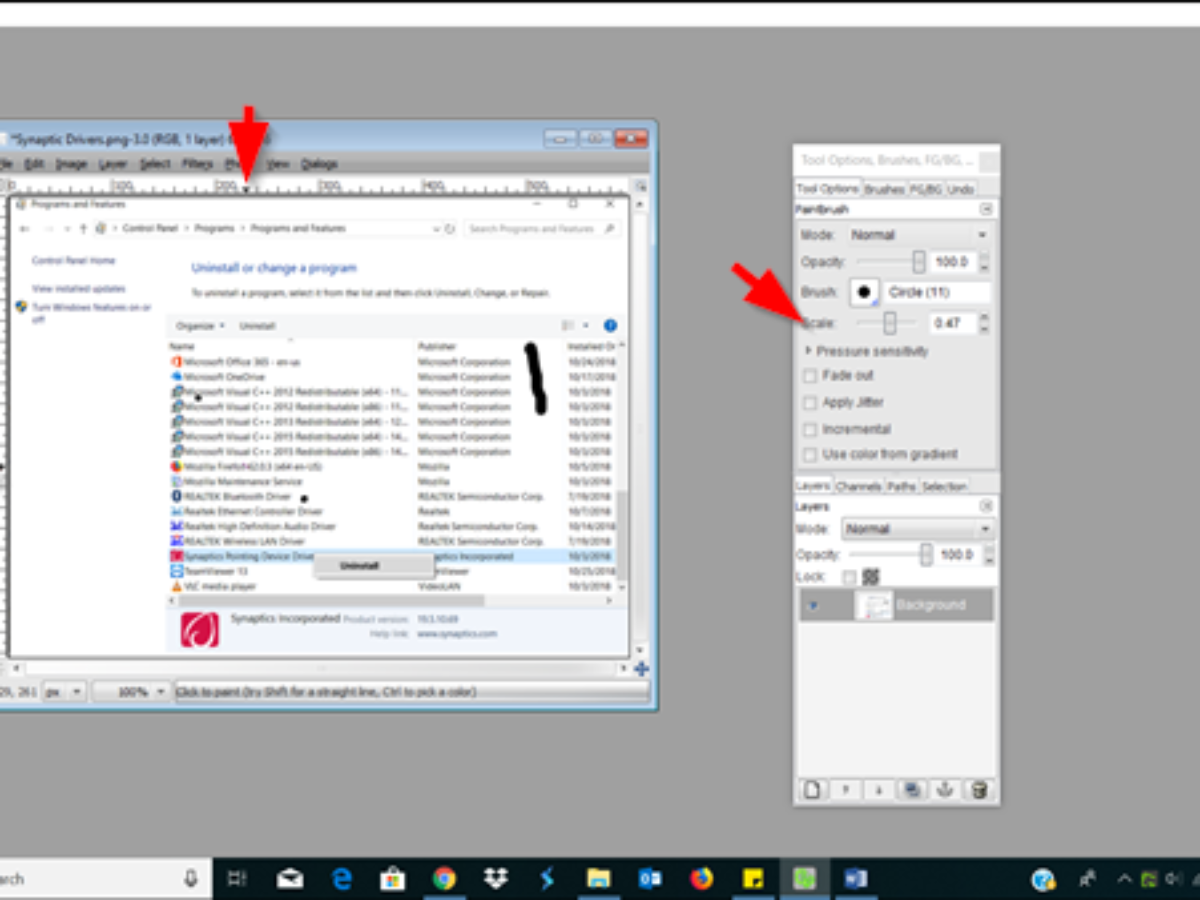Viewport: 1200px width, 900px height.
Task: Toggle lock alpha channel icon
Action: (x=870, y=577)
